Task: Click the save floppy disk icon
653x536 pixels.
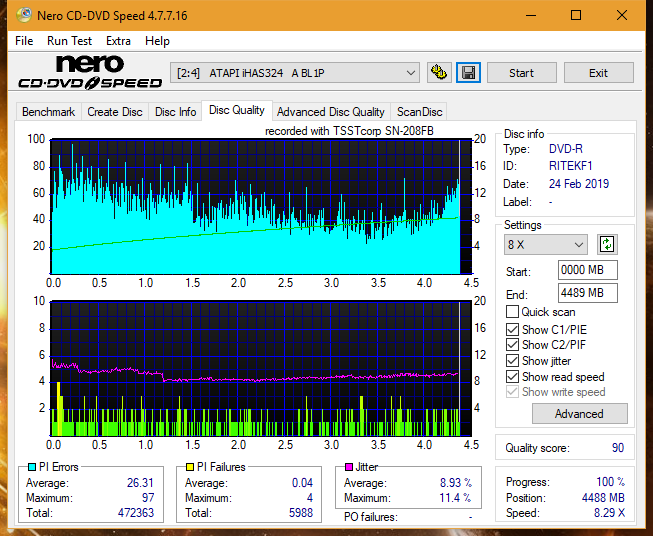Action: point(469,73)
